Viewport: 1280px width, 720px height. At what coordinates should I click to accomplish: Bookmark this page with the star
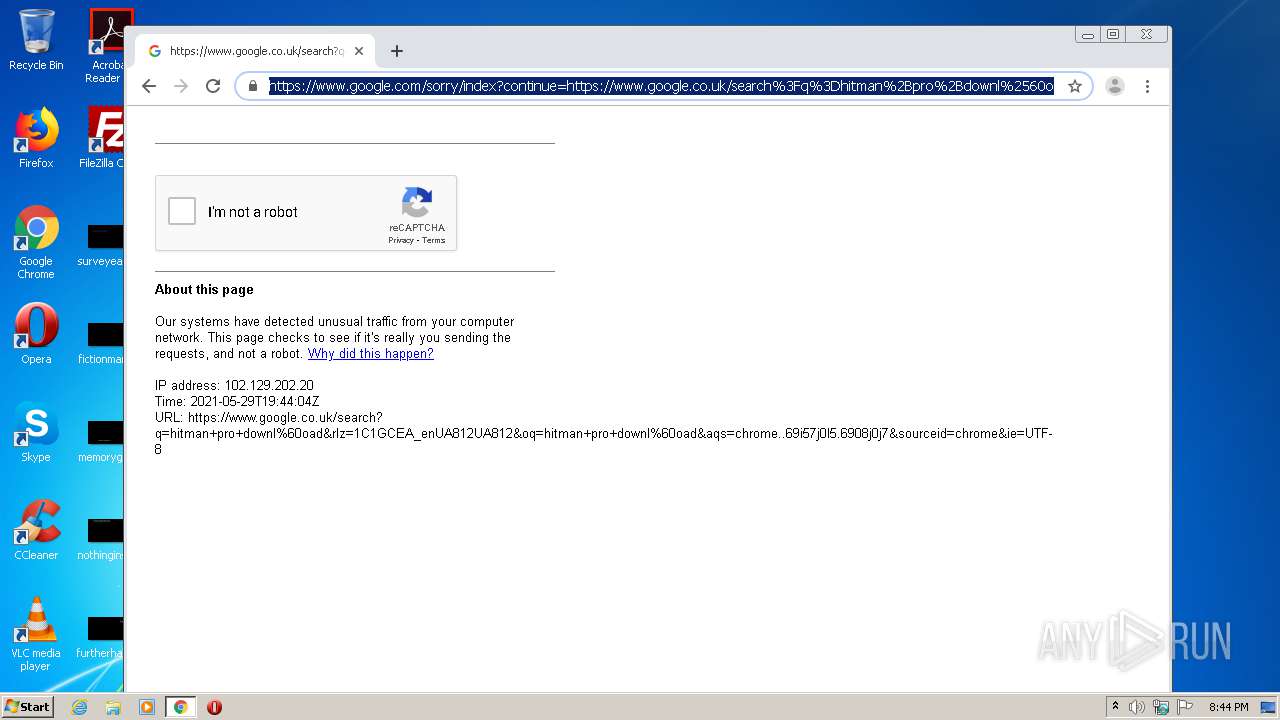pyautogui.click(x=1075, y=86)
